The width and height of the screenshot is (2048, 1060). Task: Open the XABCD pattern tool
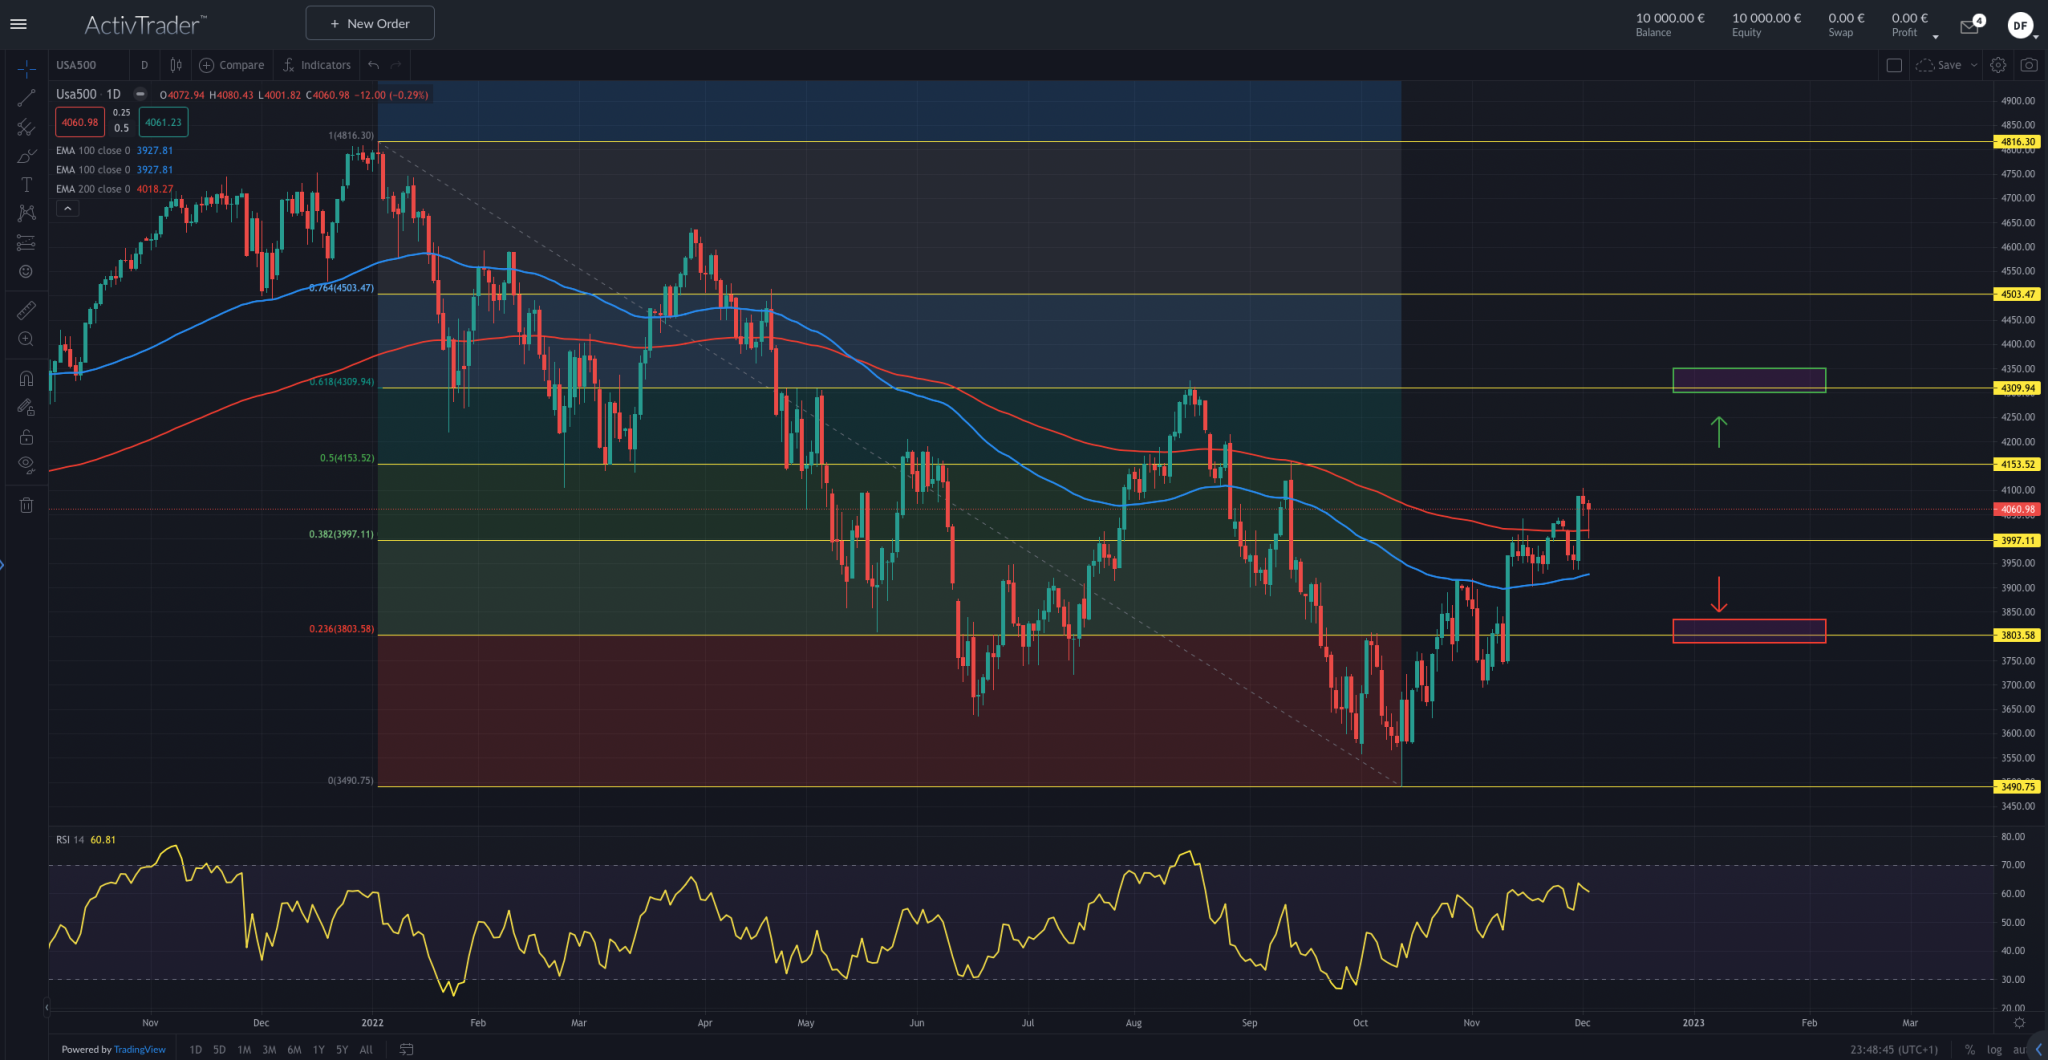coord(26,212)
